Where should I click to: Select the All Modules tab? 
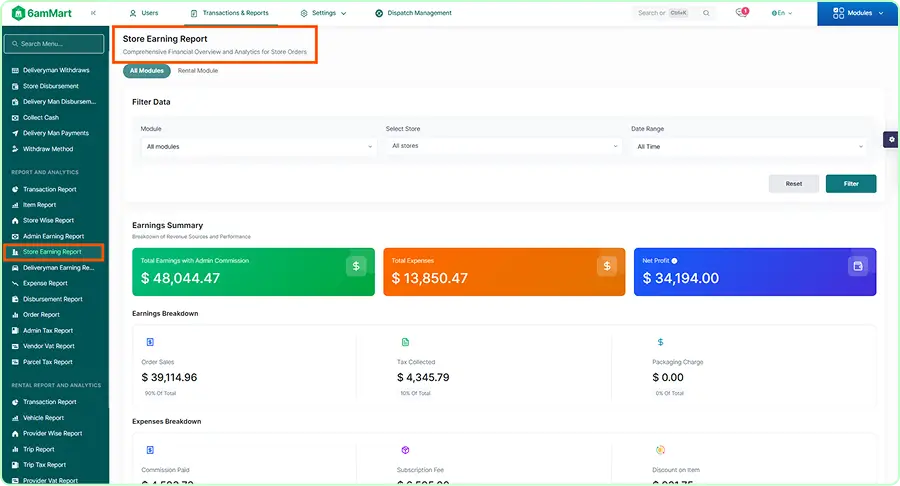click(146, 71)
